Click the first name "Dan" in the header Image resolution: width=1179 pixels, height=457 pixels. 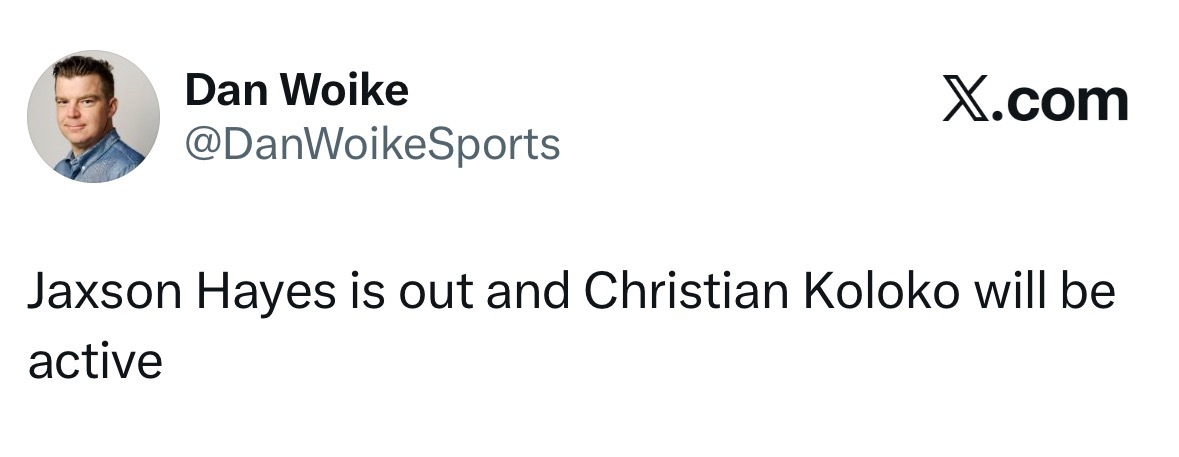click(217, 92)
